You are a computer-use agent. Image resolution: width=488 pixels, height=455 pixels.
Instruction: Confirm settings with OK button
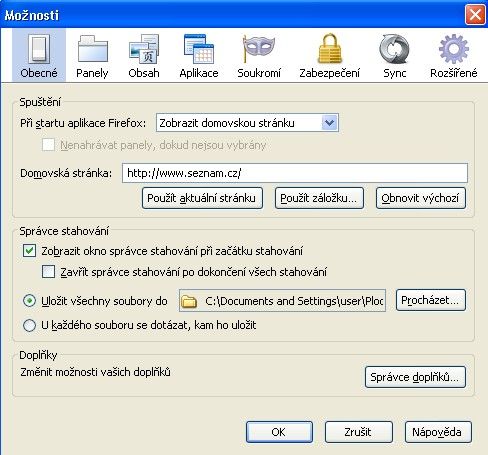(279, 432)
